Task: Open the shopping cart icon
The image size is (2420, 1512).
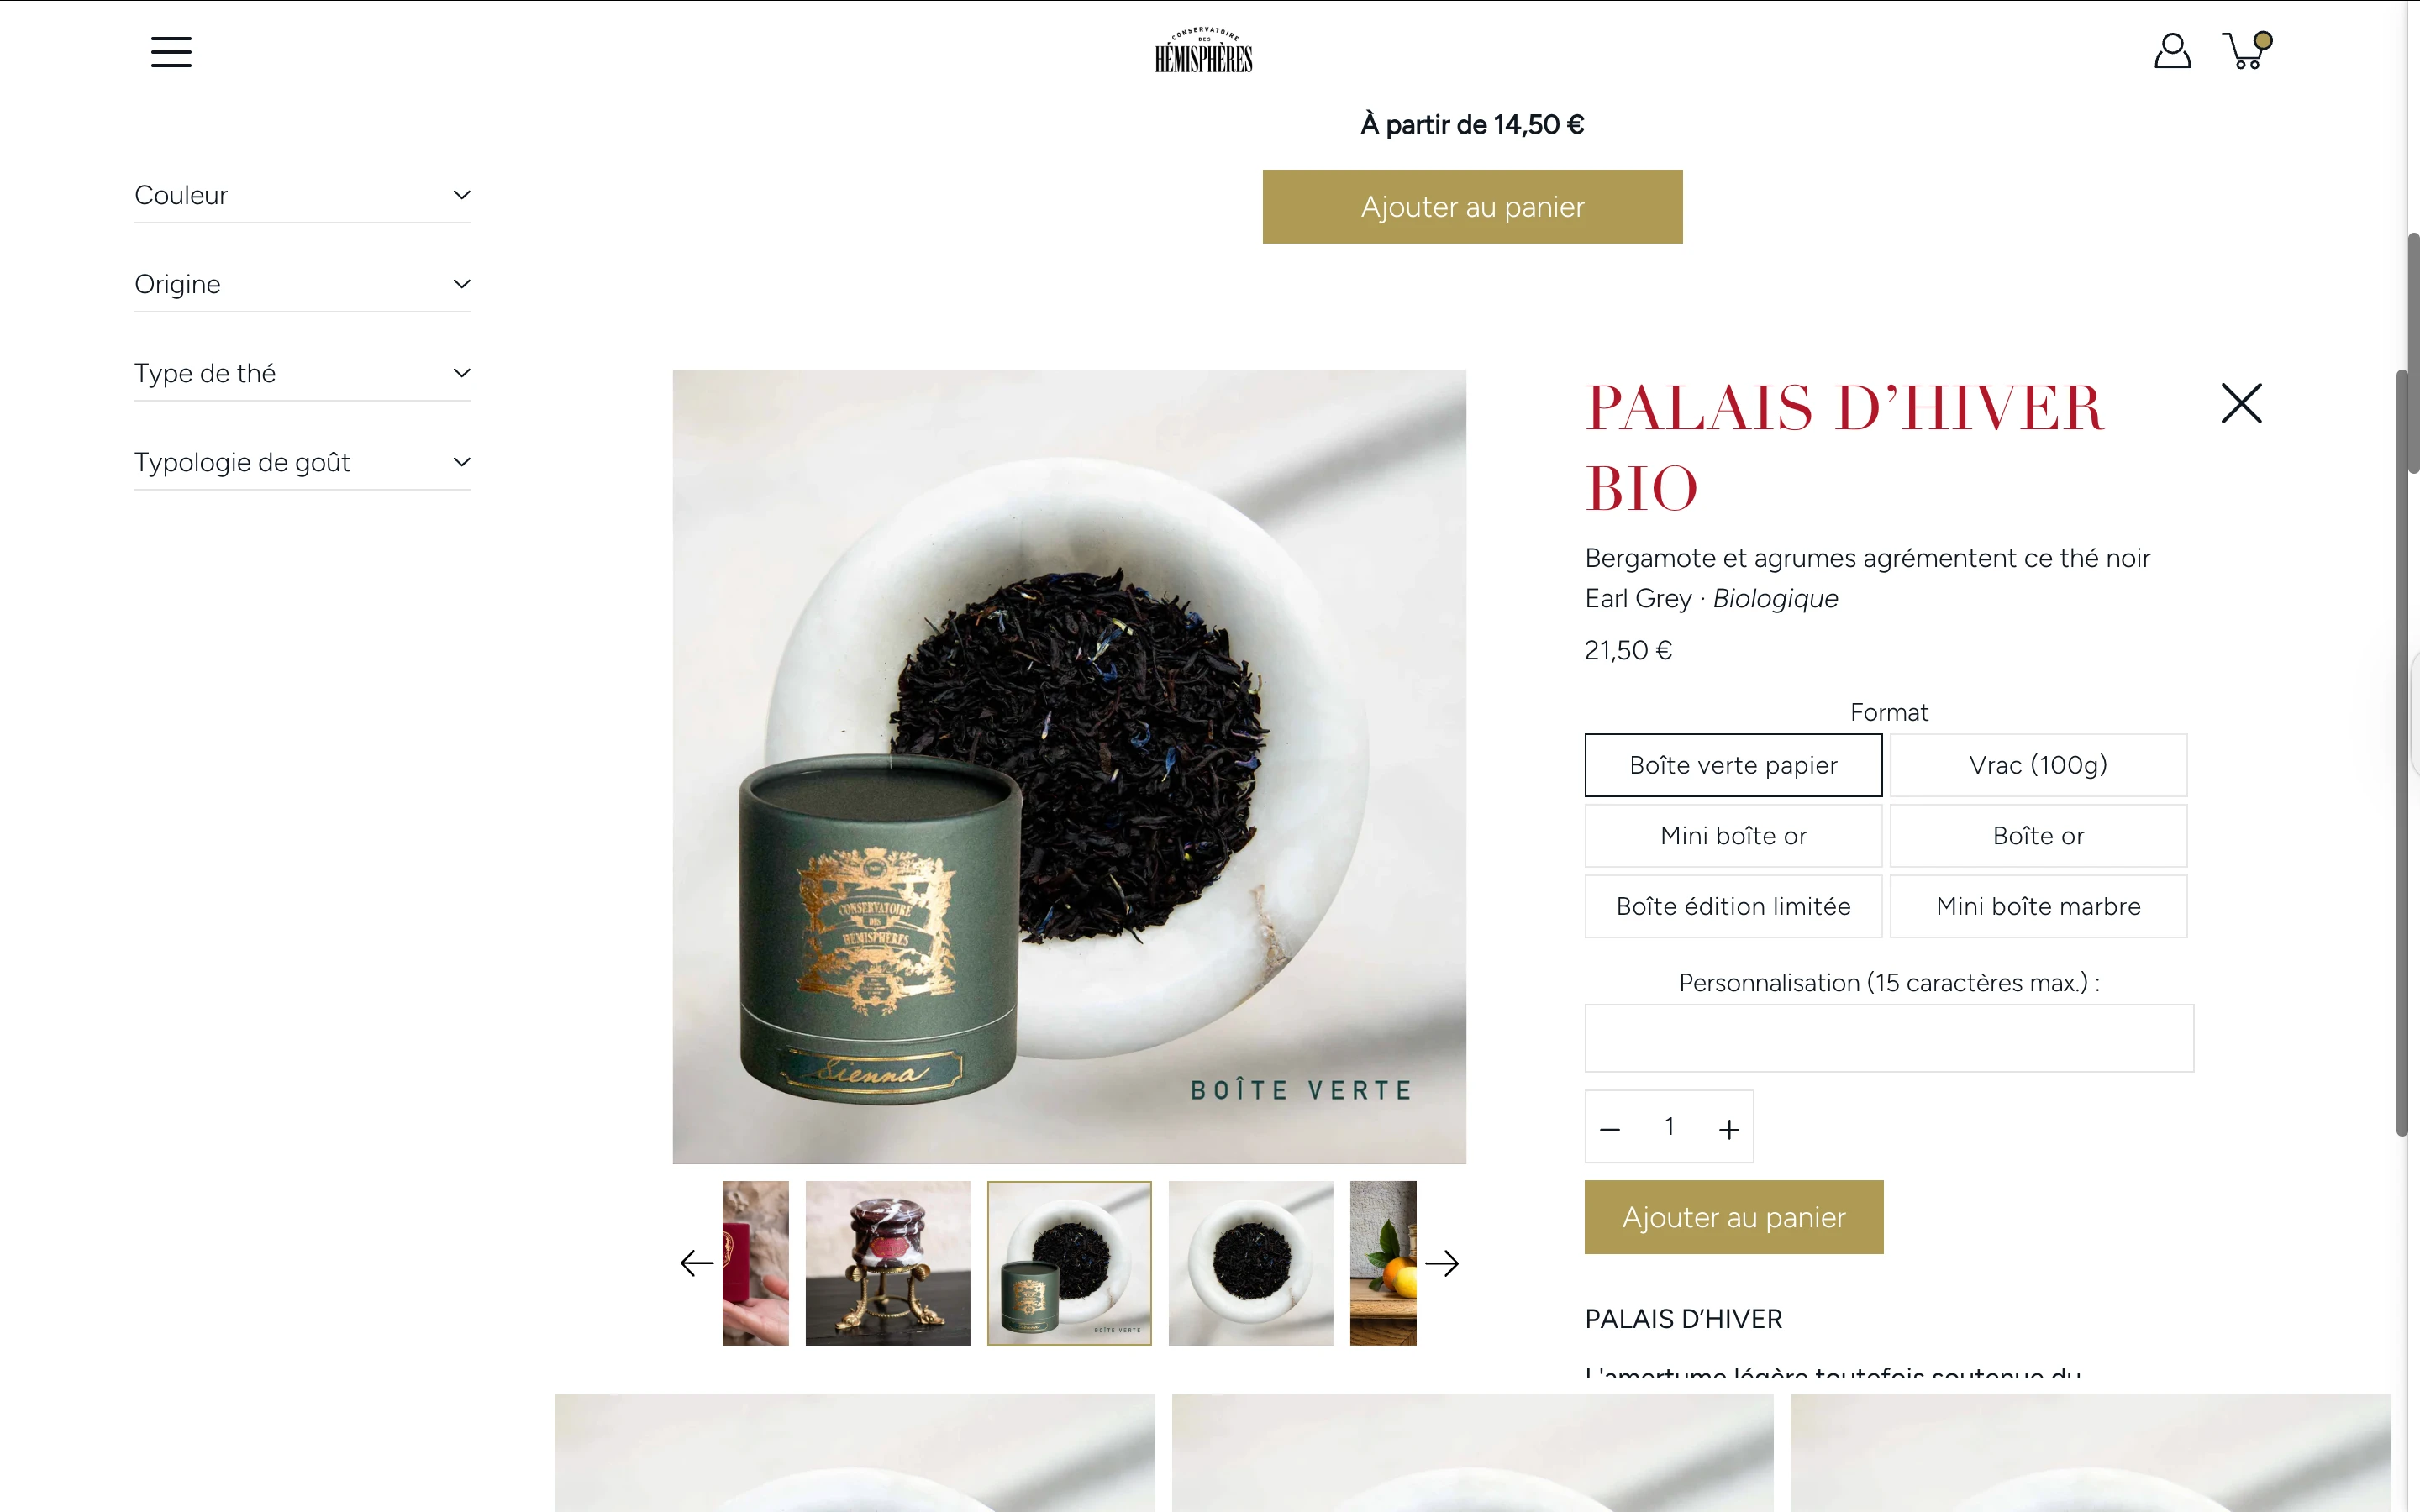Action: tap(2246, 50)
